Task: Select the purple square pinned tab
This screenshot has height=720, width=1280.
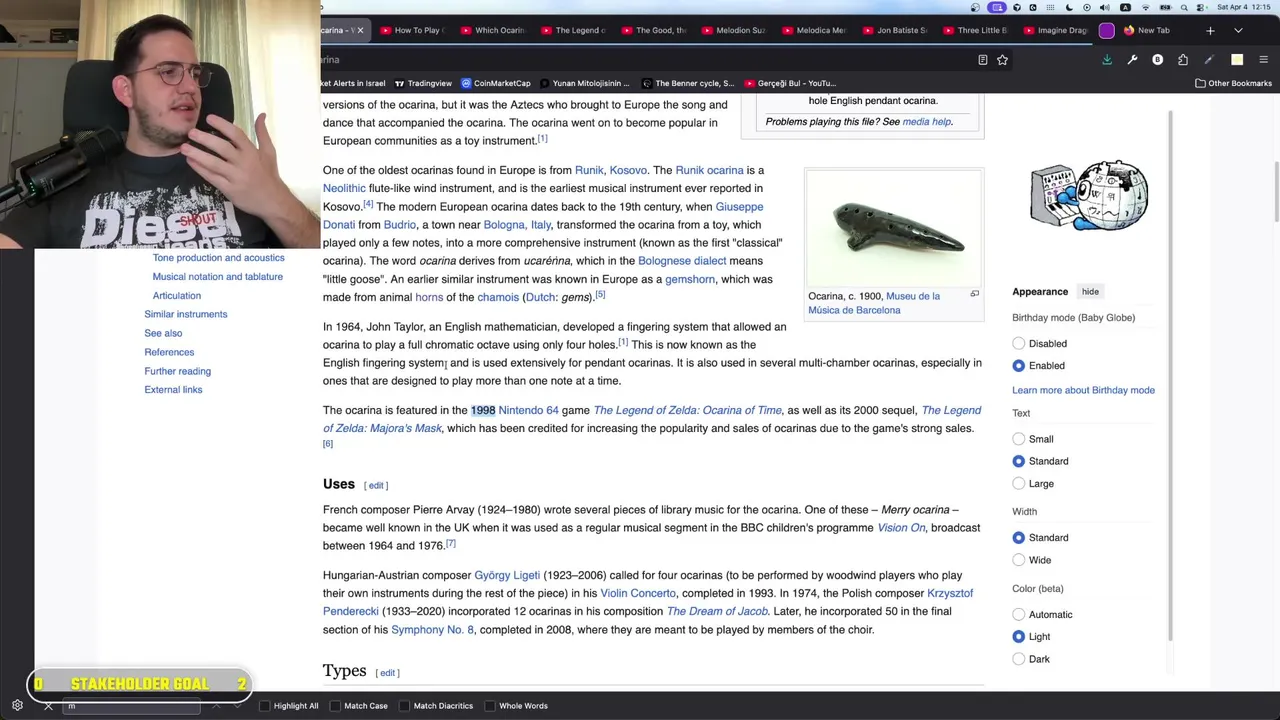Action: pyautogui.click(x=1107, y=30)
